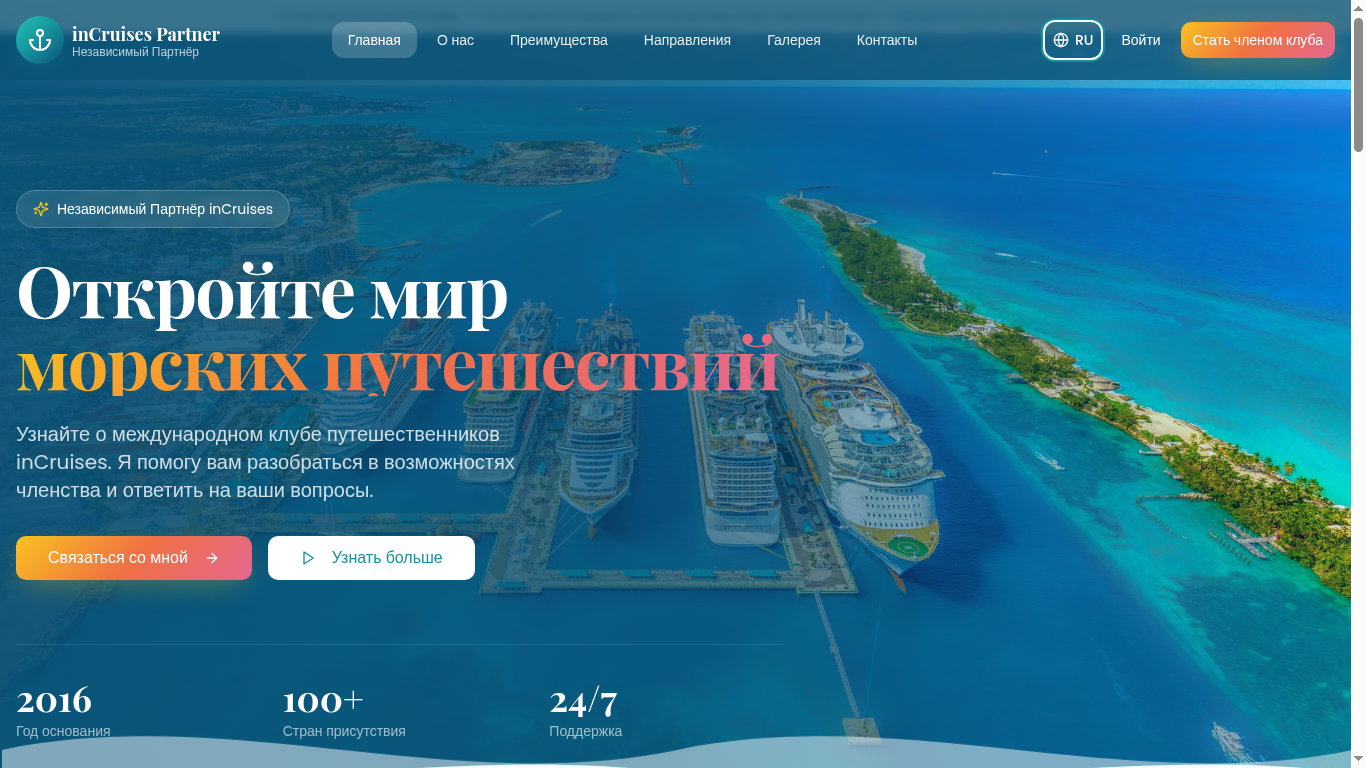1366x768 pixels.
Task: Go to the Главная nav tab
Action: point(374,40)
